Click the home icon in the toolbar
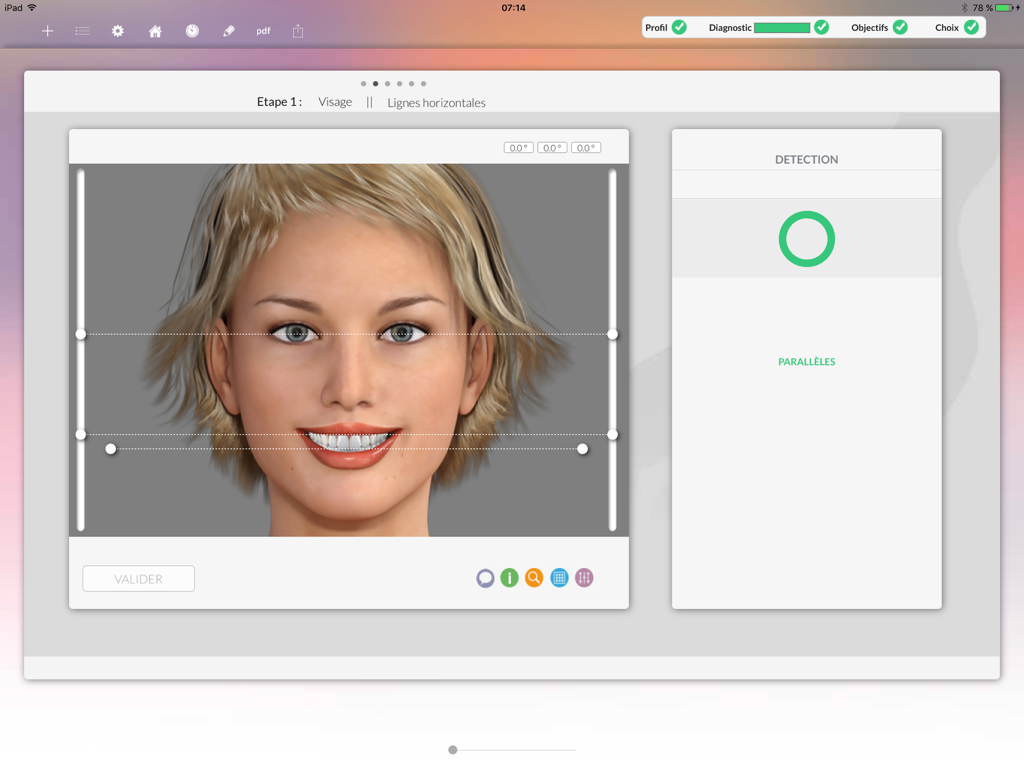The height and width of the screenshot is (768, 1024). click(x=154, y=31)
